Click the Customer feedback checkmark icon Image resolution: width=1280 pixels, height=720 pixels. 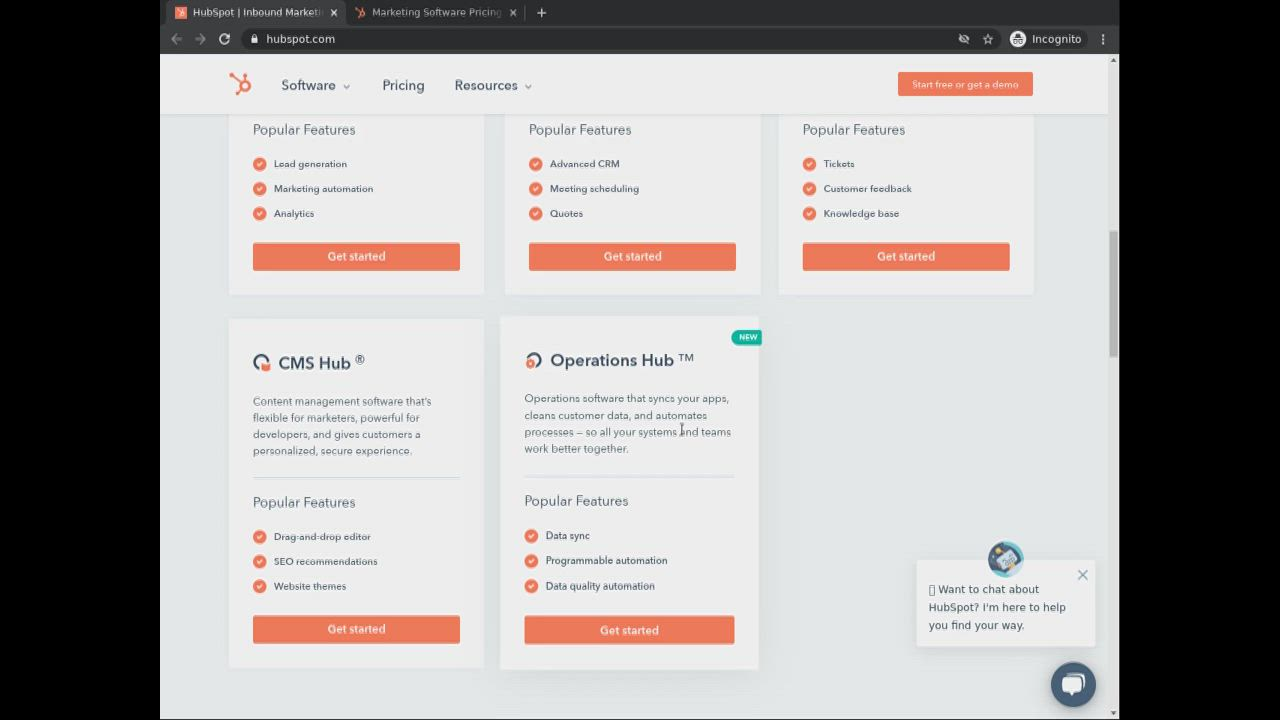point(809,189)
